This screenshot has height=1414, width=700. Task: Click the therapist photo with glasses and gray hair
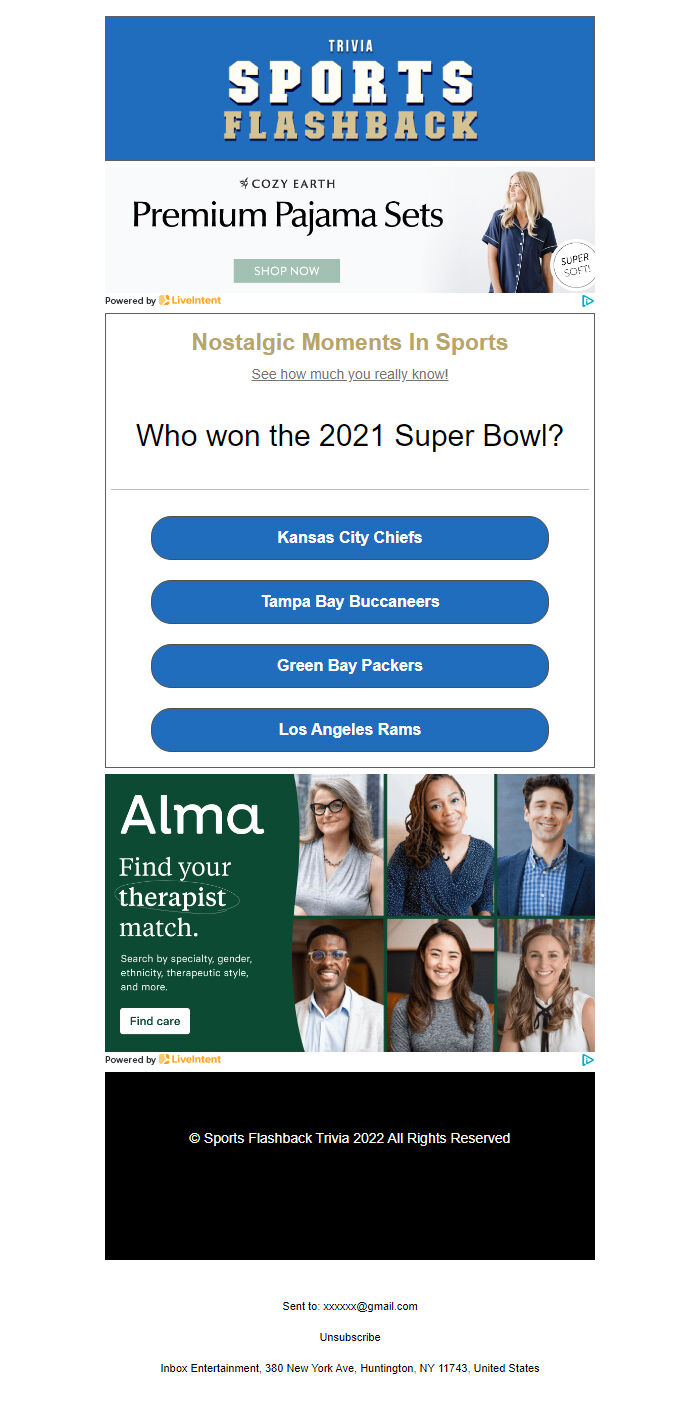(339, 844)
